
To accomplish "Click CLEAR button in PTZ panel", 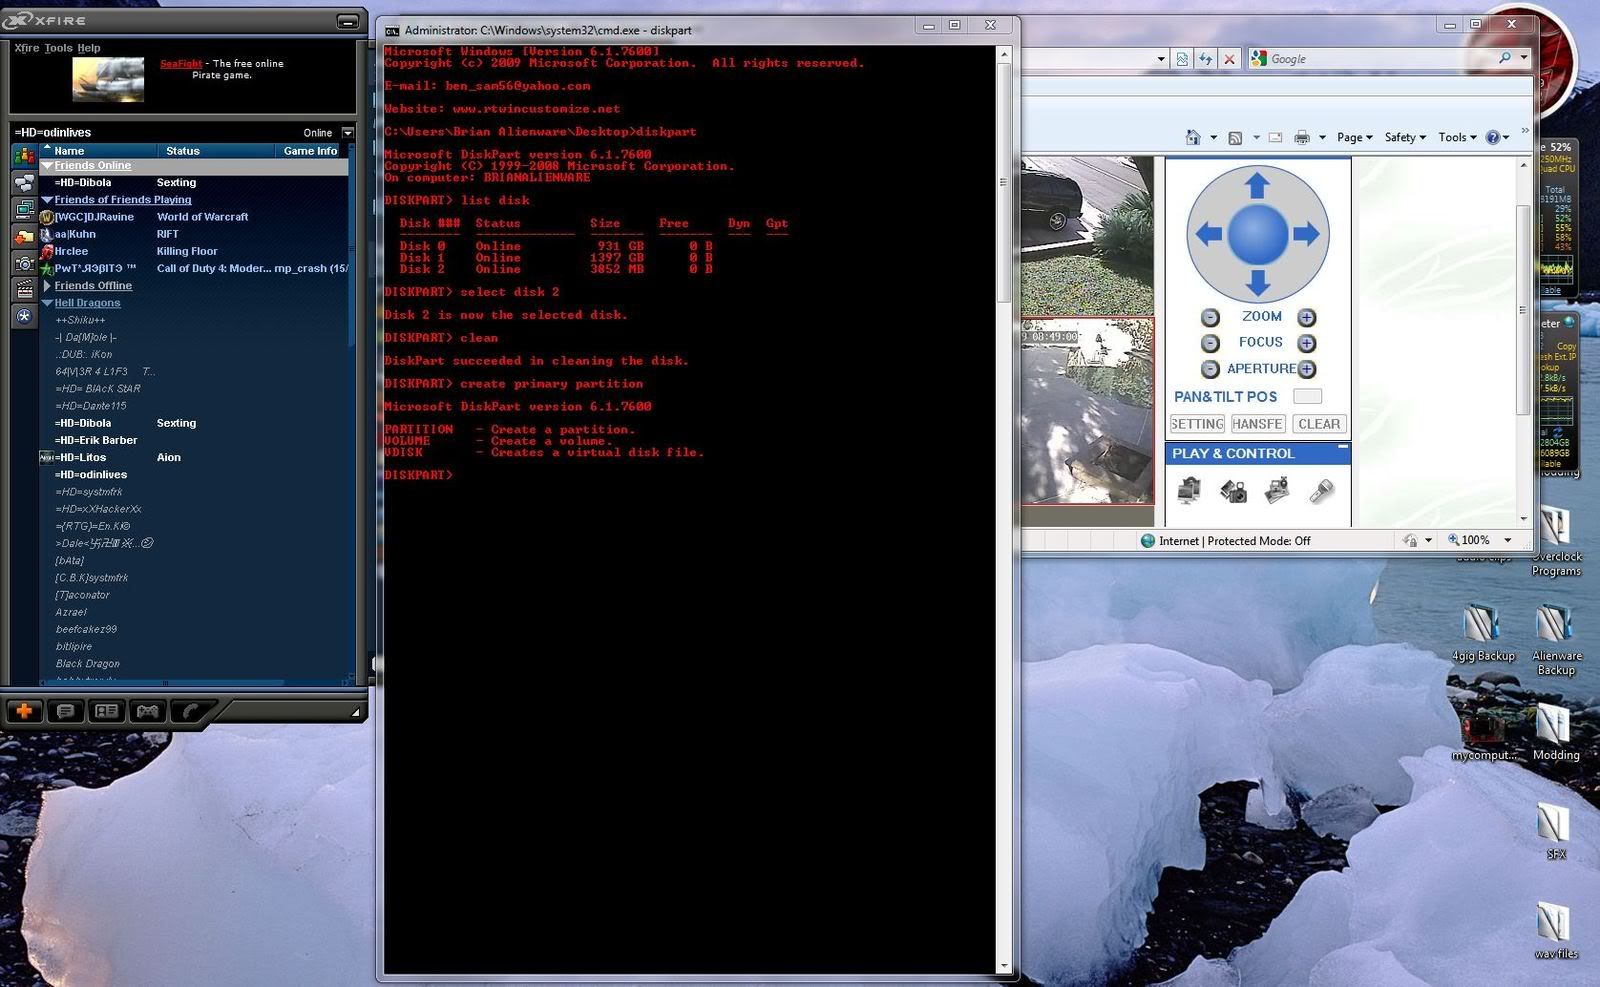I will (1319, 424).
